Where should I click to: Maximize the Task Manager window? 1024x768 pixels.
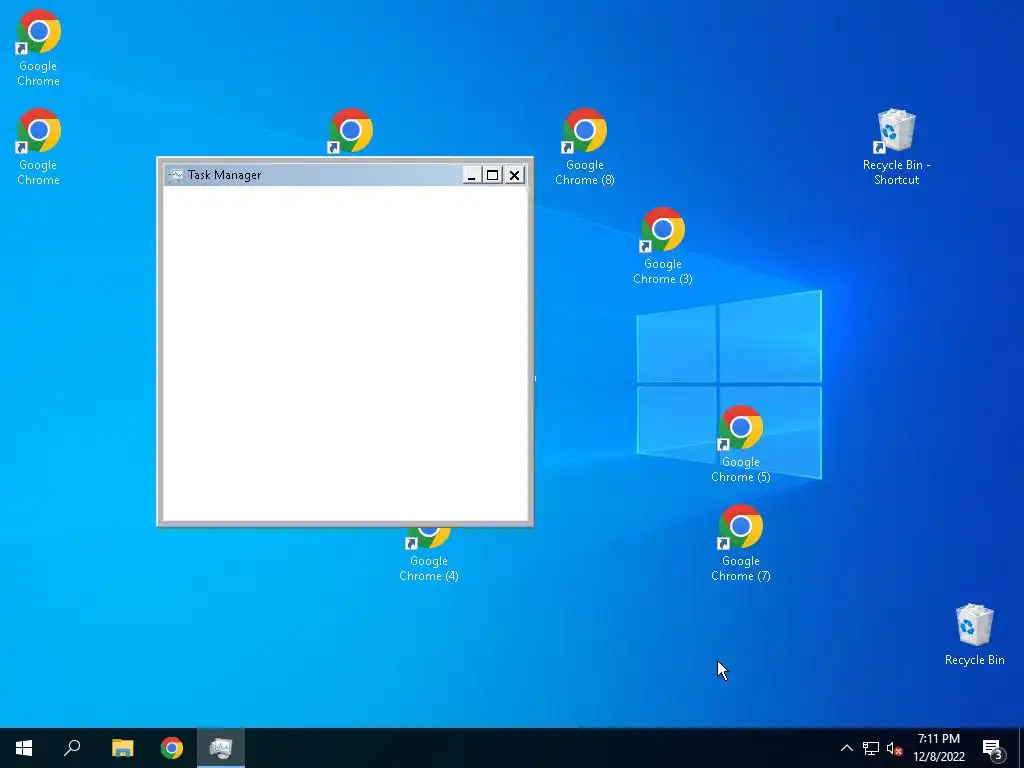(492, 175)
